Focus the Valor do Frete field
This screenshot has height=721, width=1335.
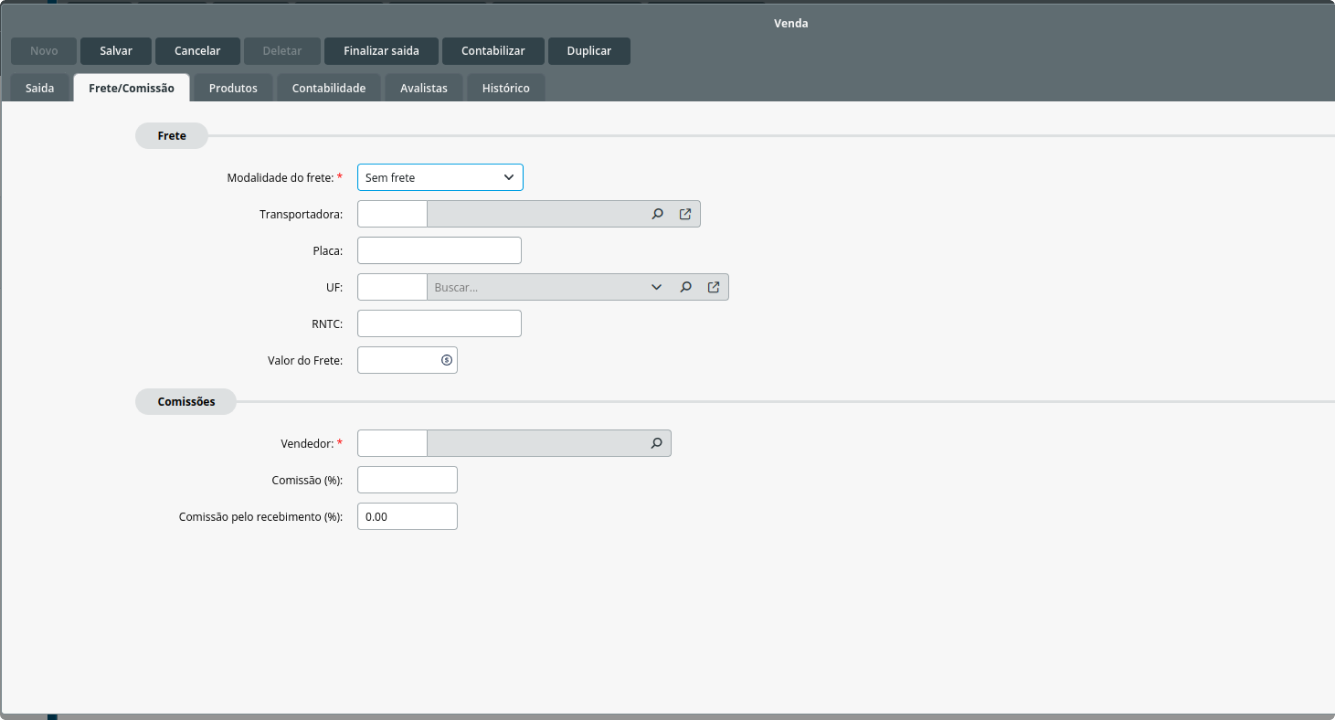407,360
